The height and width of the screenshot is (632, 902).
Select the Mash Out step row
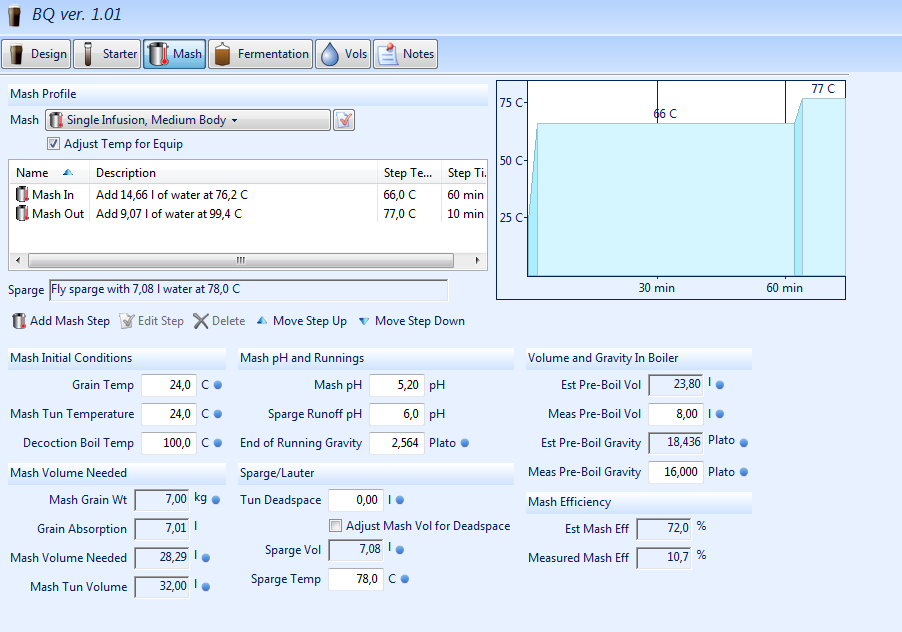(x=58, y=214)
